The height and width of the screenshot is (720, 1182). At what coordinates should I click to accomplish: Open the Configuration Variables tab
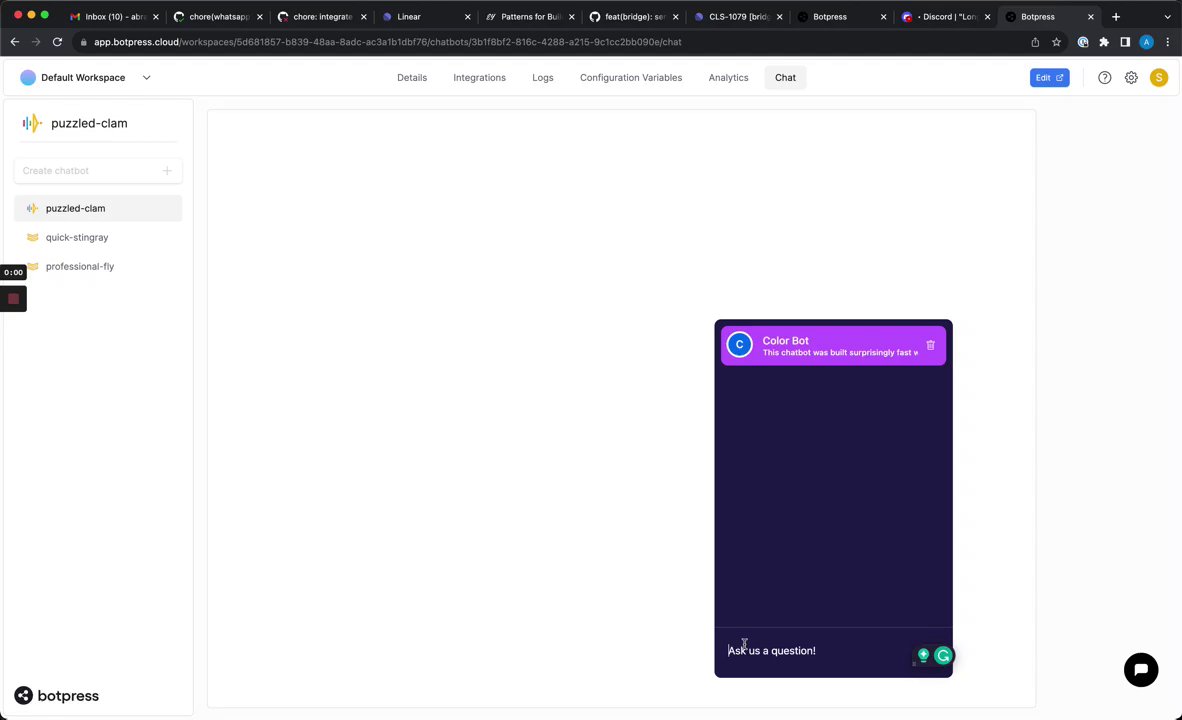631,78
